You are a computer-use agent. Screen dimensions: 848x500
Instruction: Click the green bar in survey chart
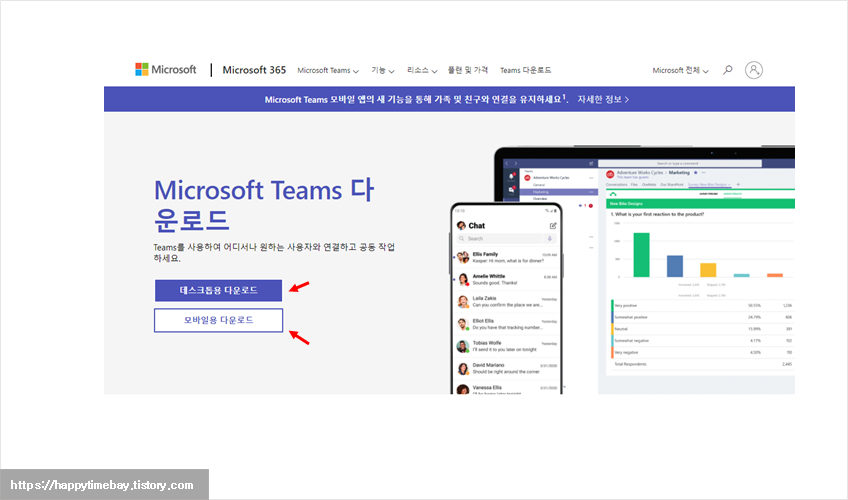pyautogui.click(x=641, y=255)
